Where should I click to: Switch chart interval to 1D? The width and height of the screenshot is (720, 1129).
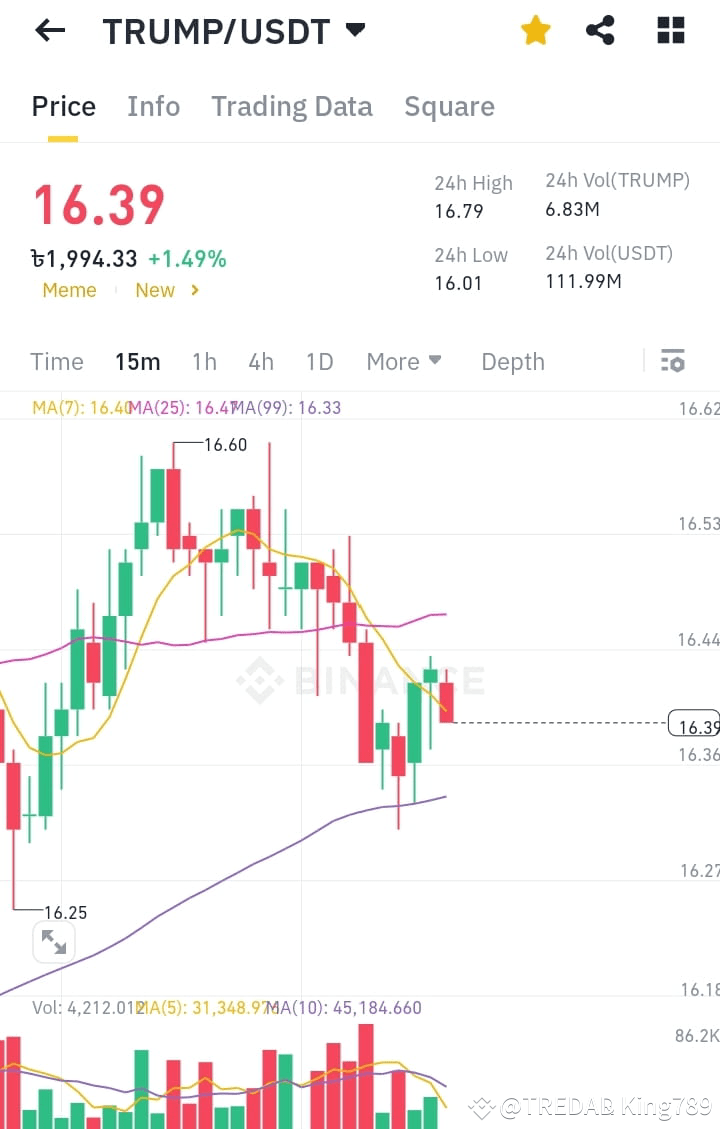[319, 362]
